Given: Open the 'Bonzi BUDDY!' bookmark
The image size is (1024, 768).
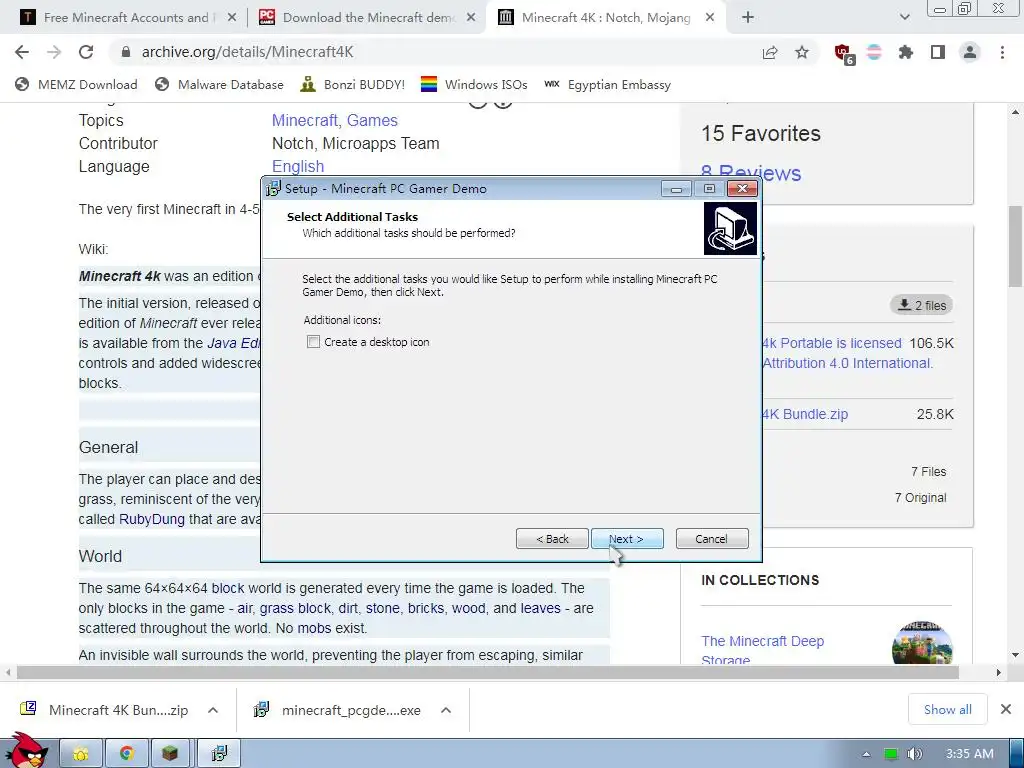Looking at the screenshot, I should pyautogui.click(x=352, y=84).
